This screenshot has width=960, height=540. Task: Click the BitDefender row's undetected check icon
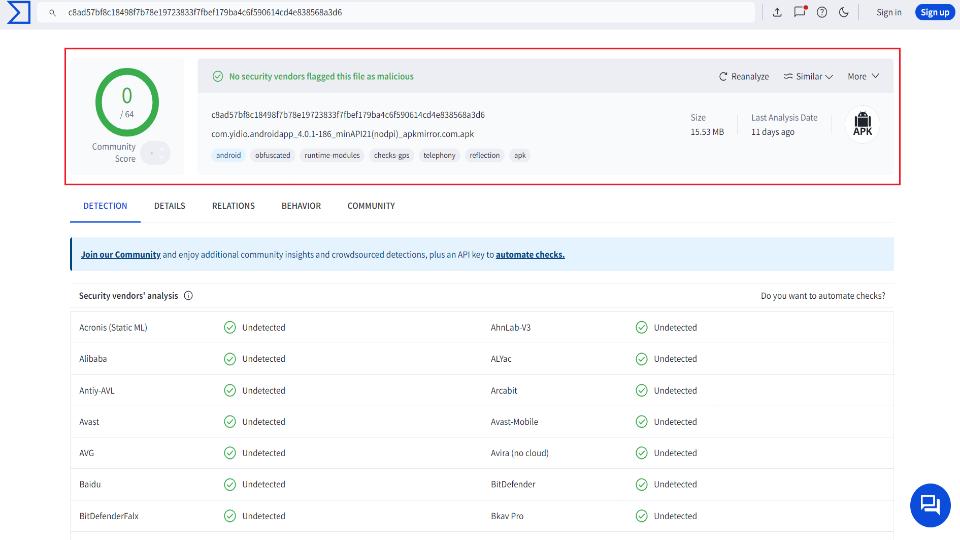(641, 484)
